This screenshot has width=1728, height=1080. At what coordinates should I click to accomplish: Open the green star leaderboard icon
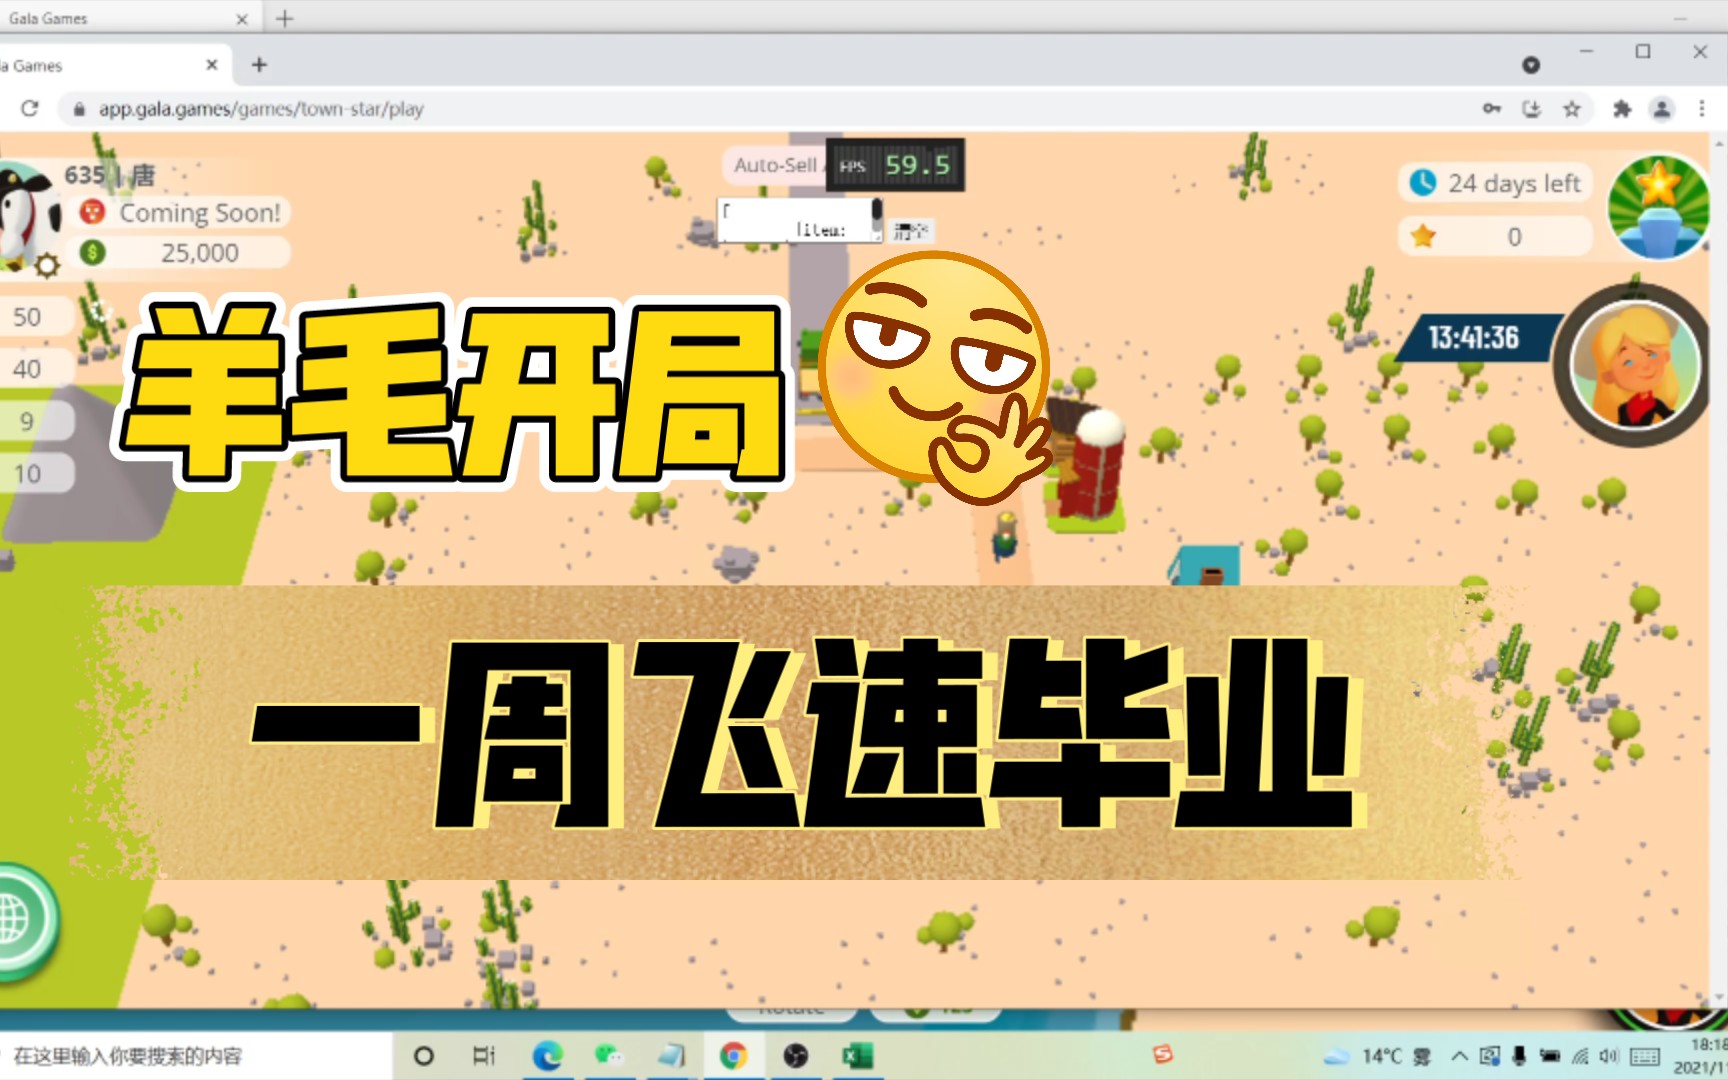(x=1658, y=207)
